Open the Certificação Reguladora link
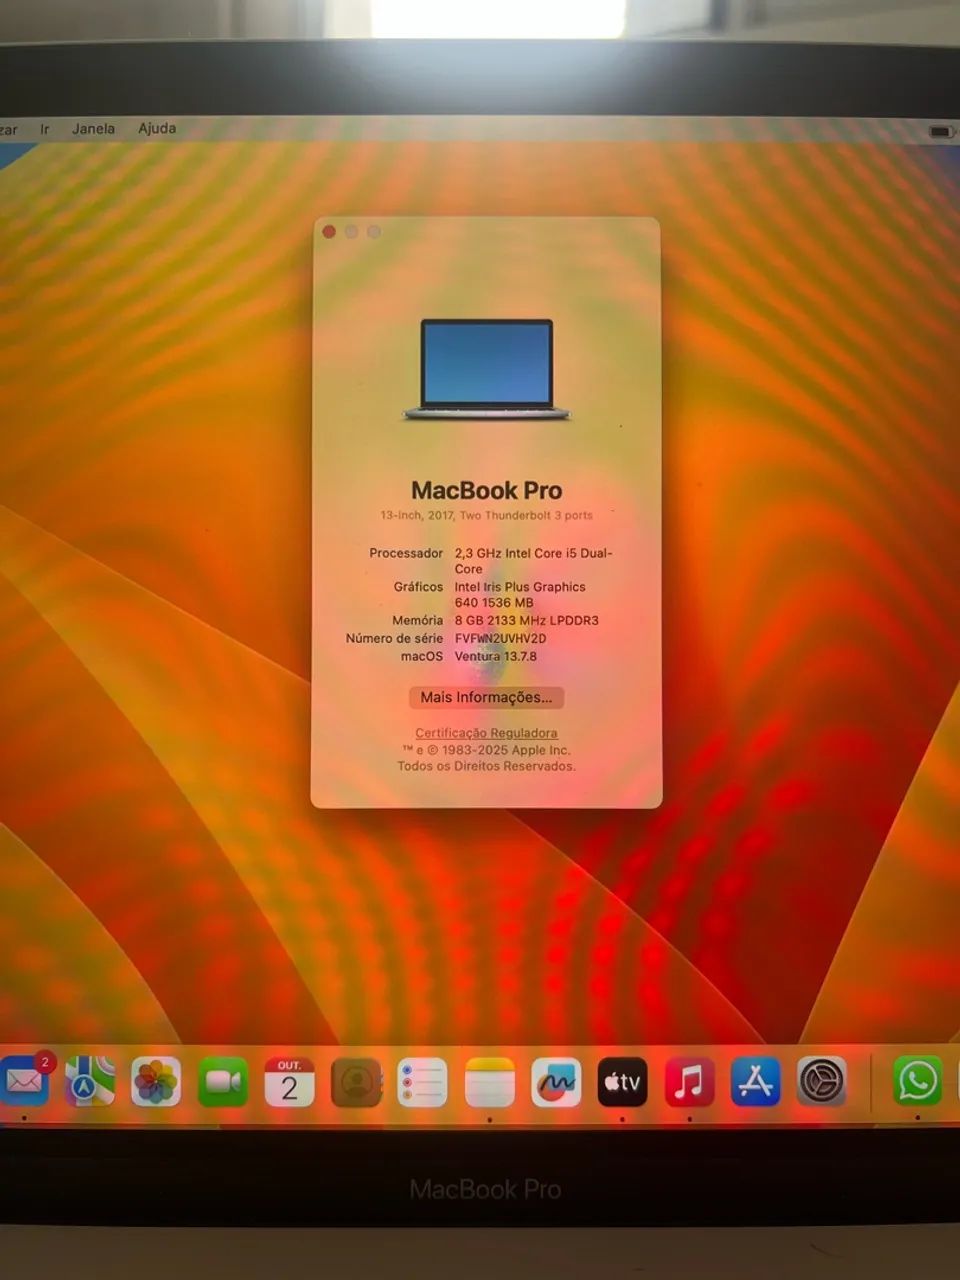The image size is (960, 1280). coord(486,733)
